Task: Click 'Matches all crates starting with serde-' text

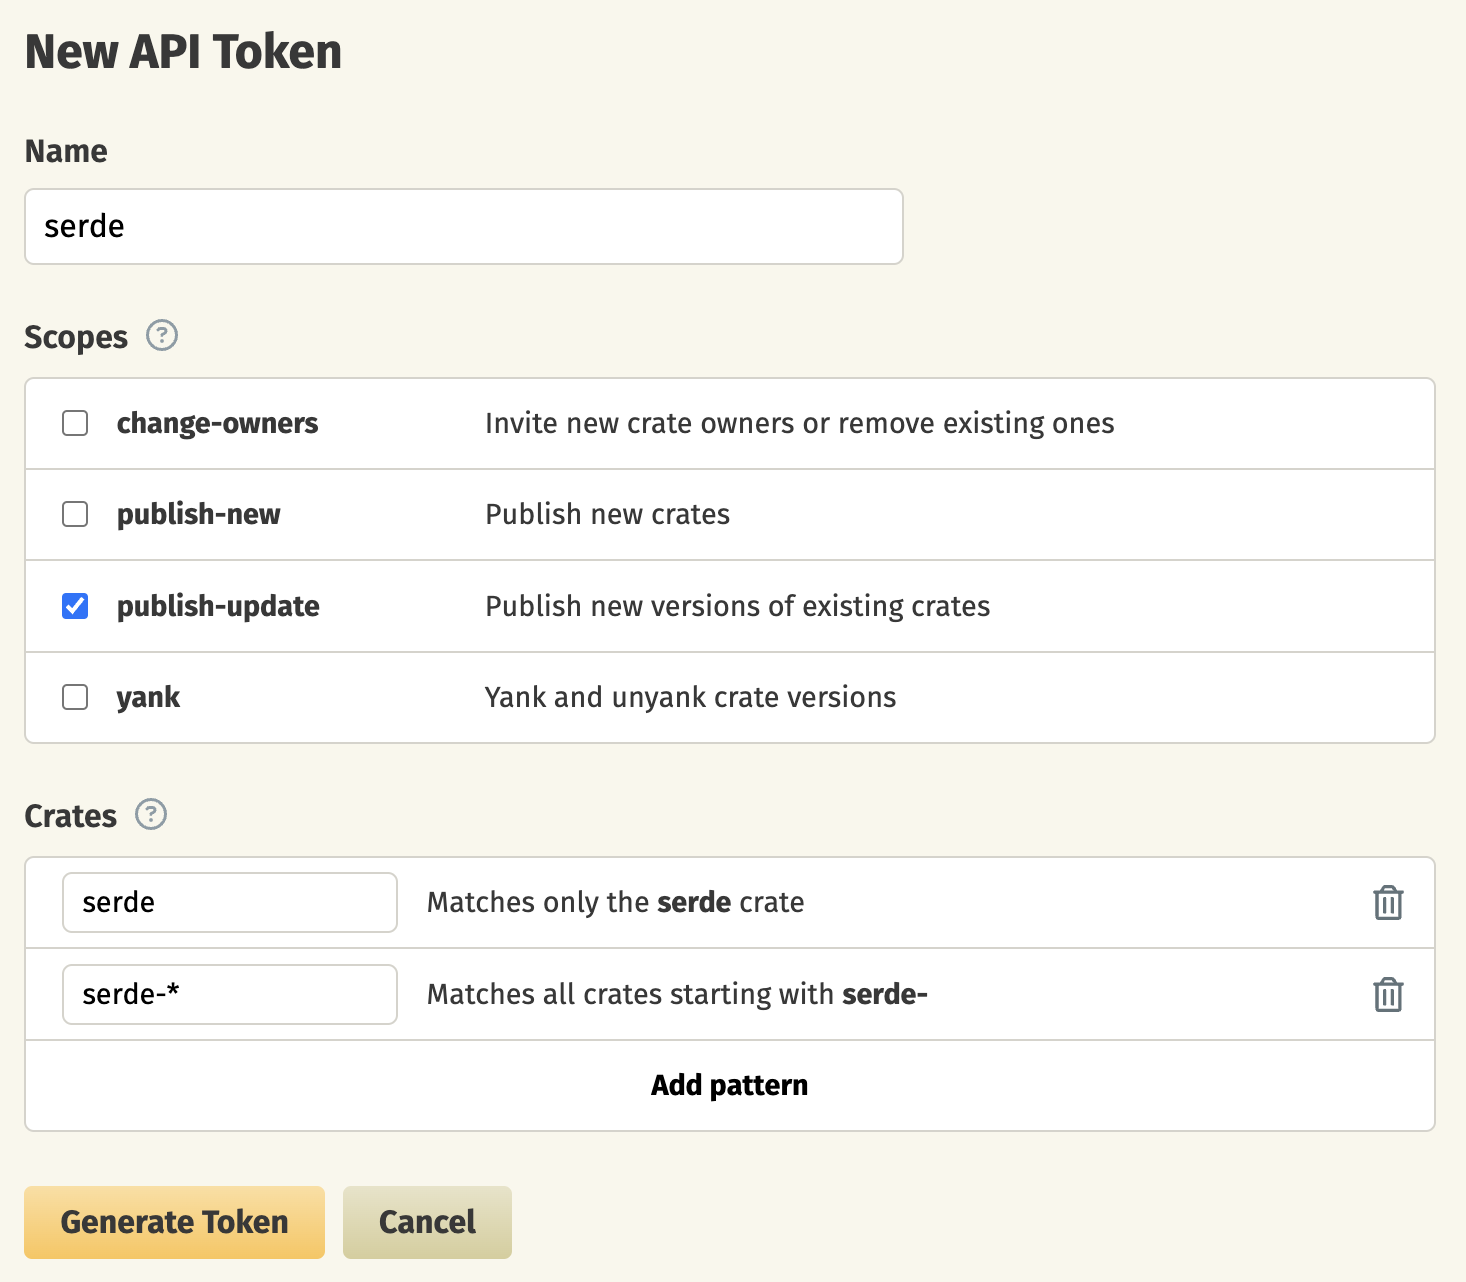Action: tap(677, 994)
